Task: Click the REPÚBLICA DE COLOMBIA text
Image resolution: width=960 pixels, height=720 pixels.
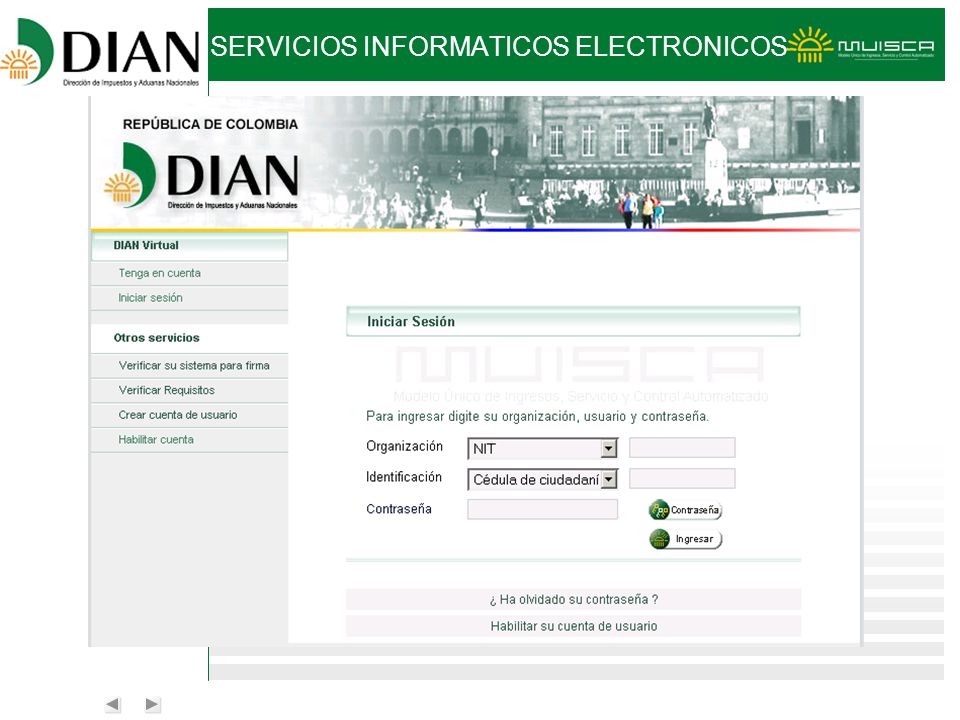Action: tap(210, 124)
